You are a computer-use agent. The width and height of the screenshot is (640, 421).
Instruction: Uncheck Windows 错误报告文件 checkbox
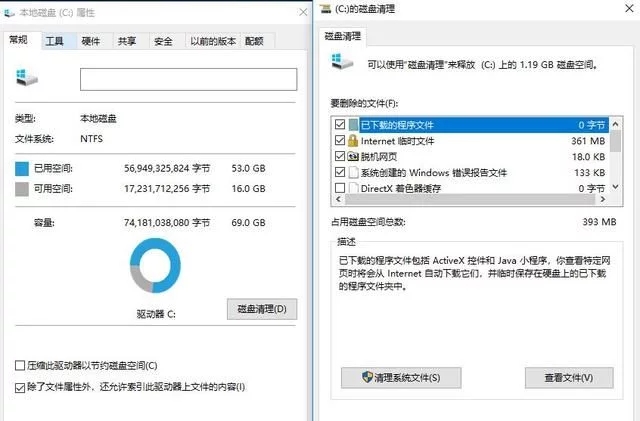(x=340, y=172)
